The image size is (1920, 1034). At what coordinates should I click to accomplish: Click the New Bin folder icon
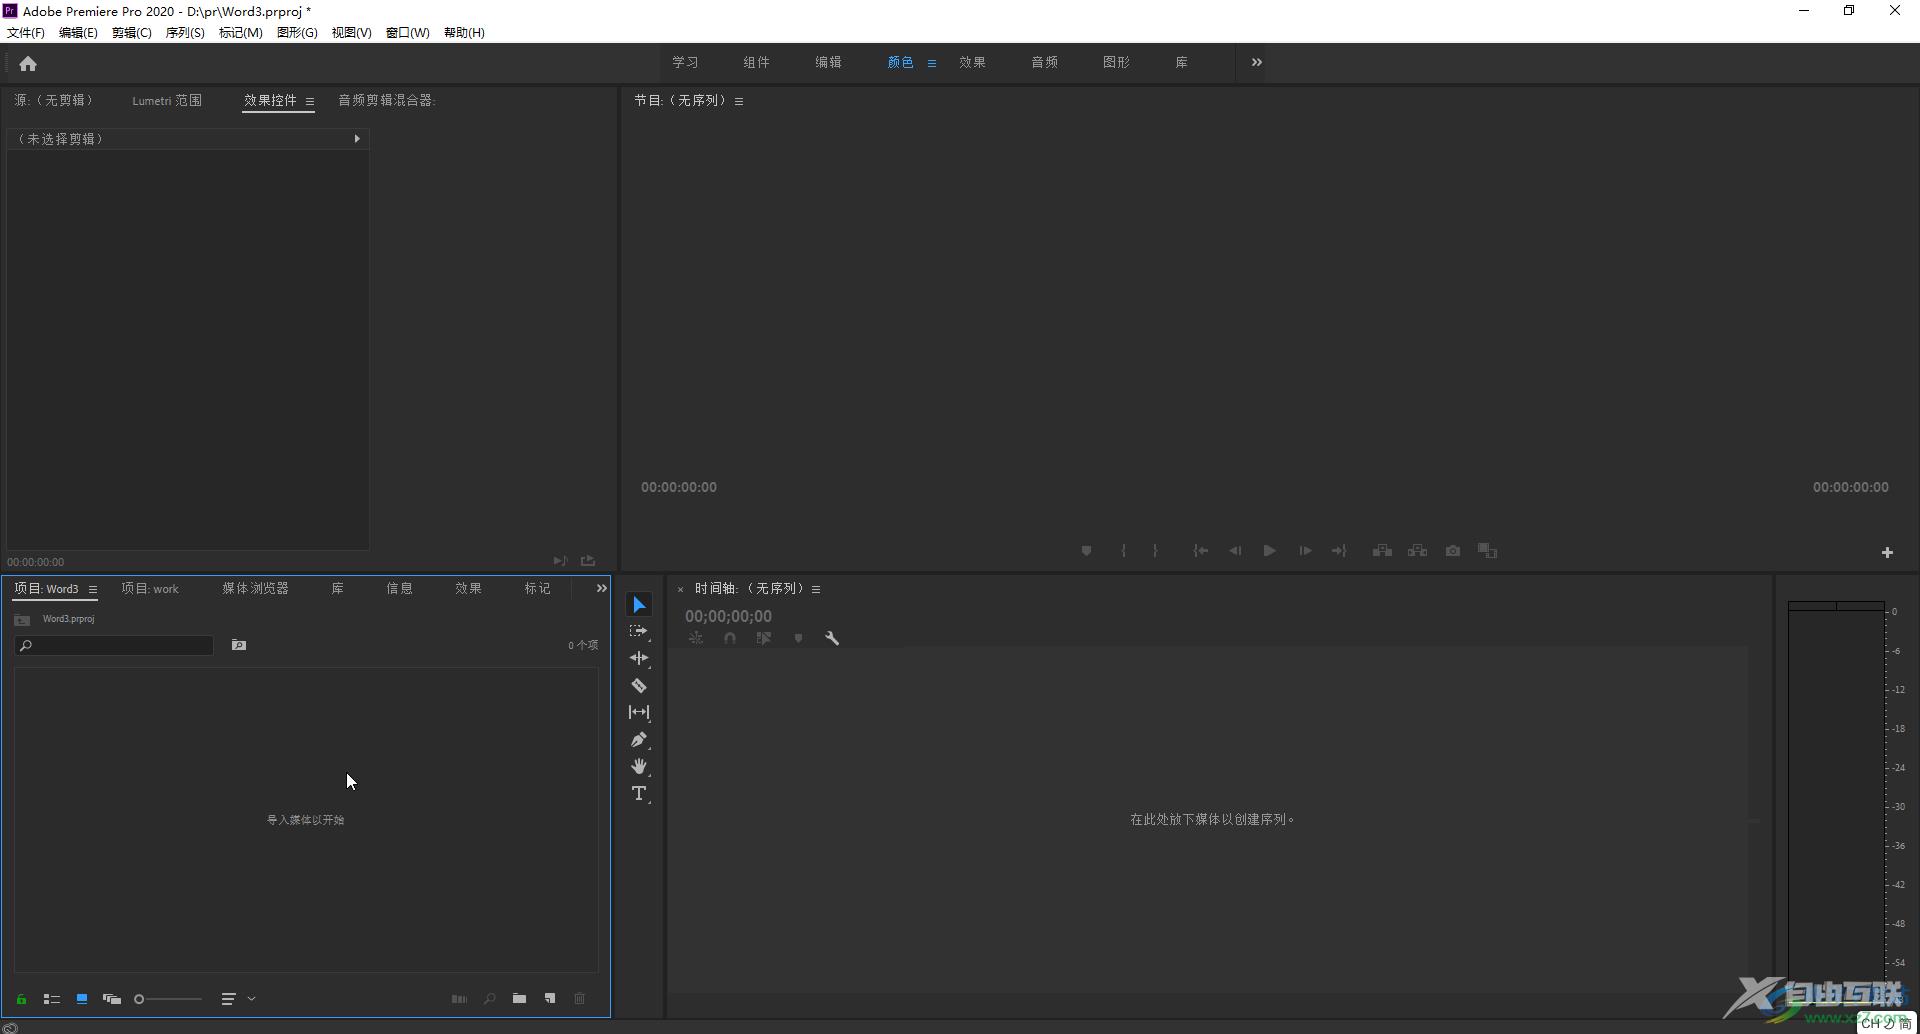click(519, 998)
